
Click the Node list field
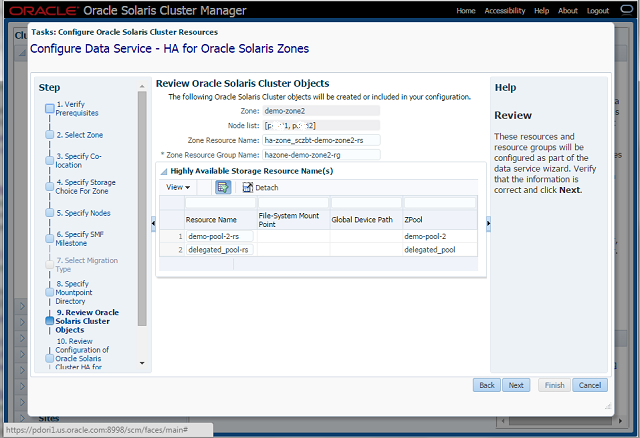321,125
